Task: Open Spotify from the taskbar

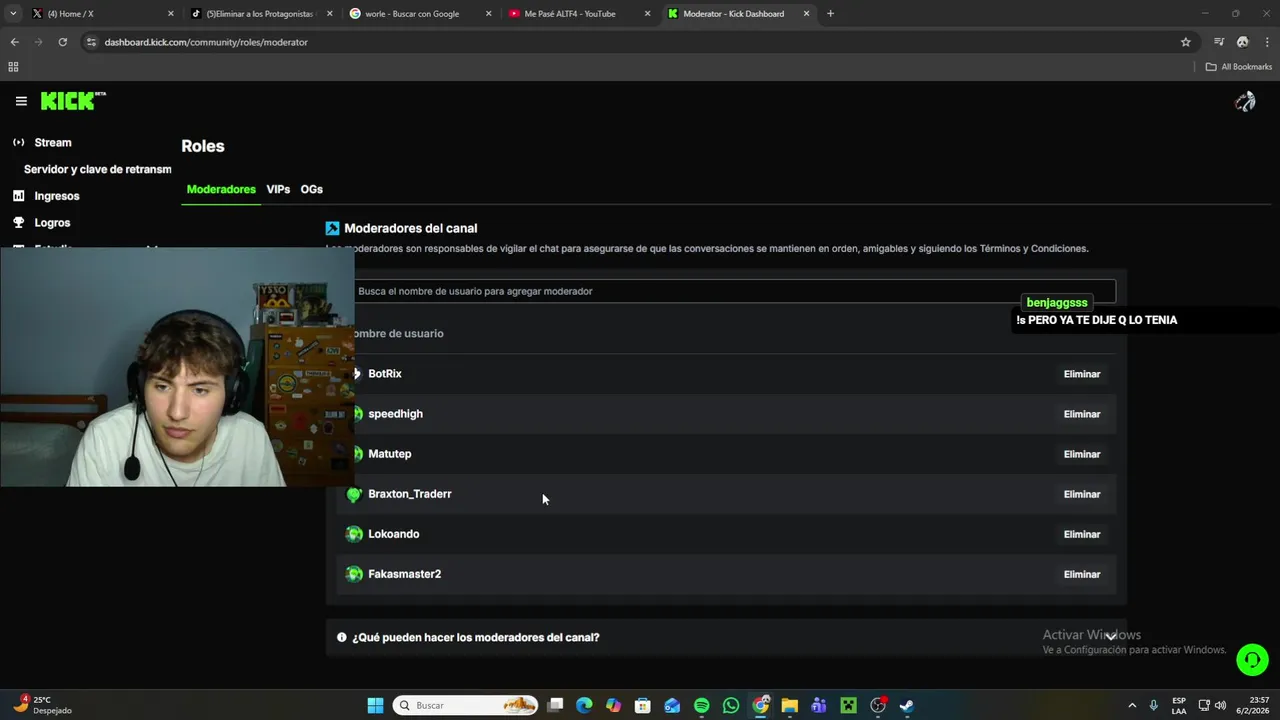Action: tap(702, 705)
